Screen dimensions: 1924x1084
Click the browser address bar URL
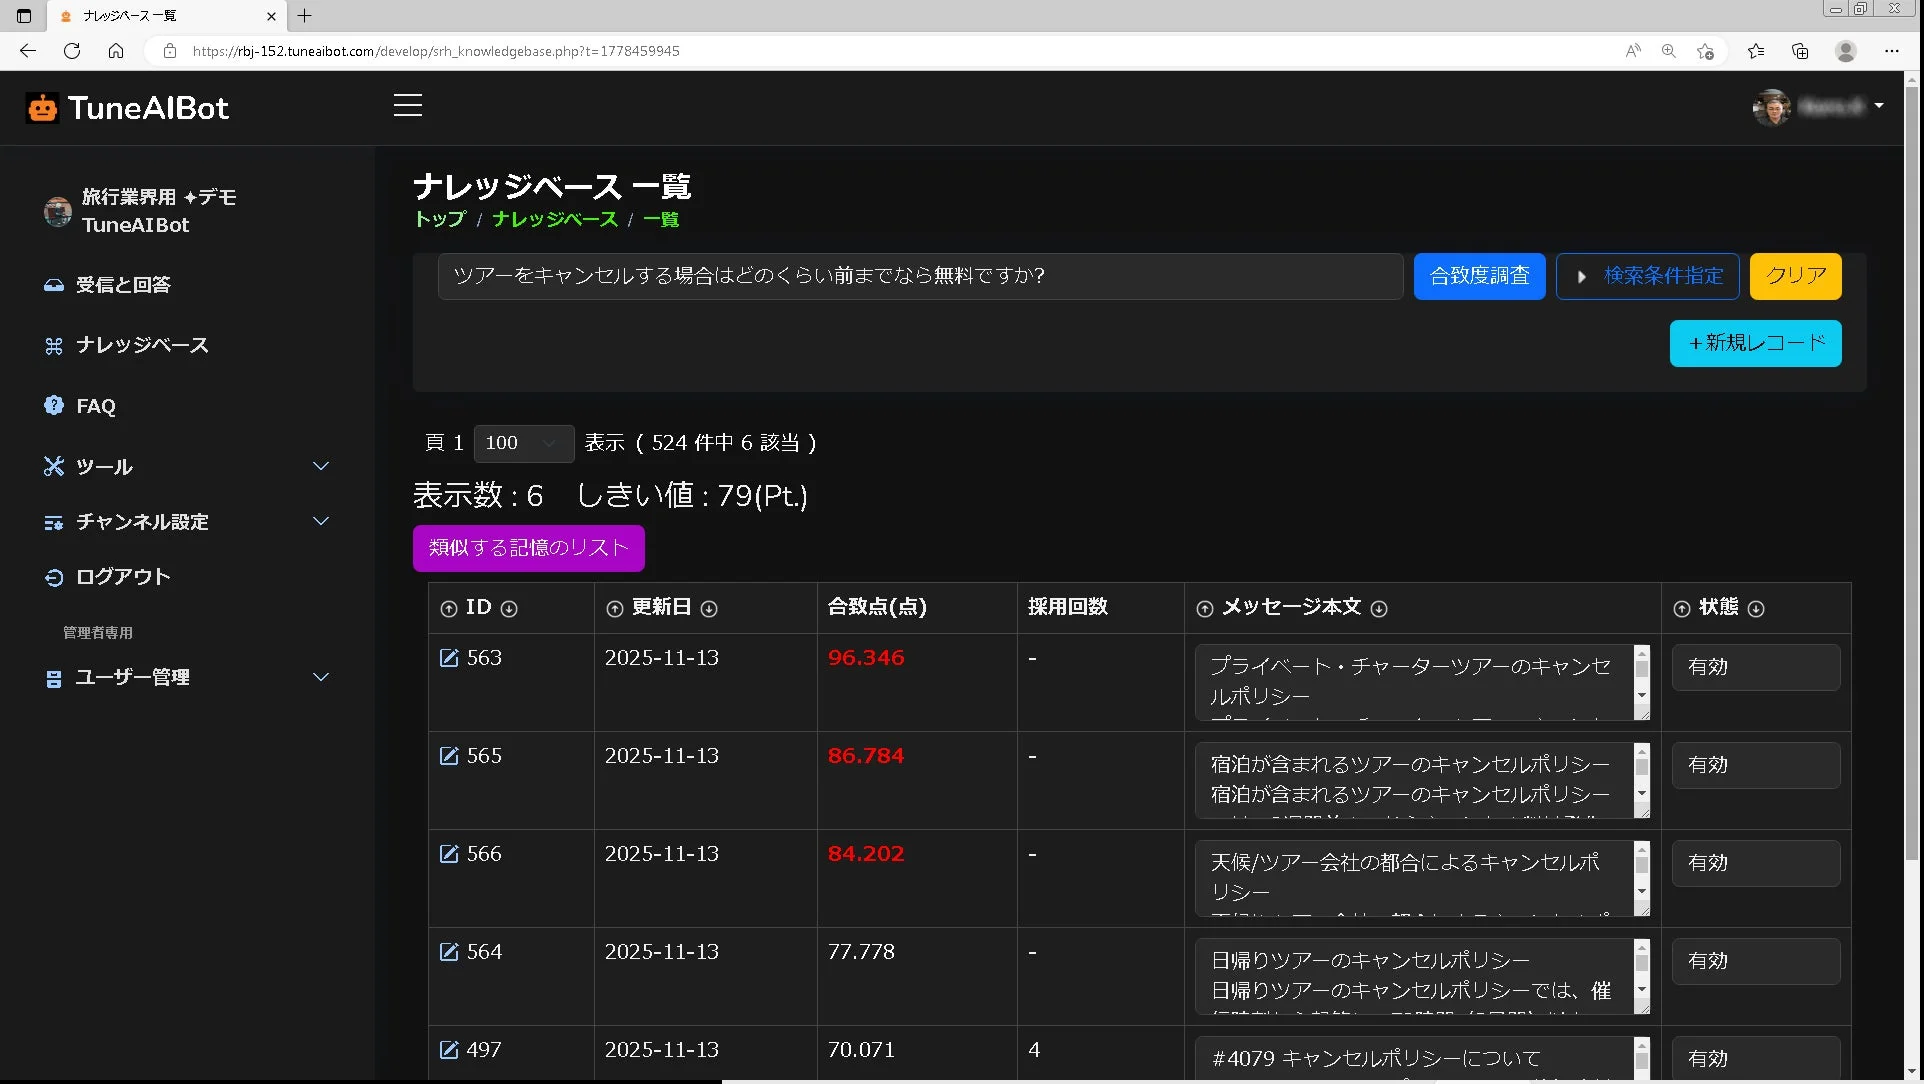click(436, 51)
